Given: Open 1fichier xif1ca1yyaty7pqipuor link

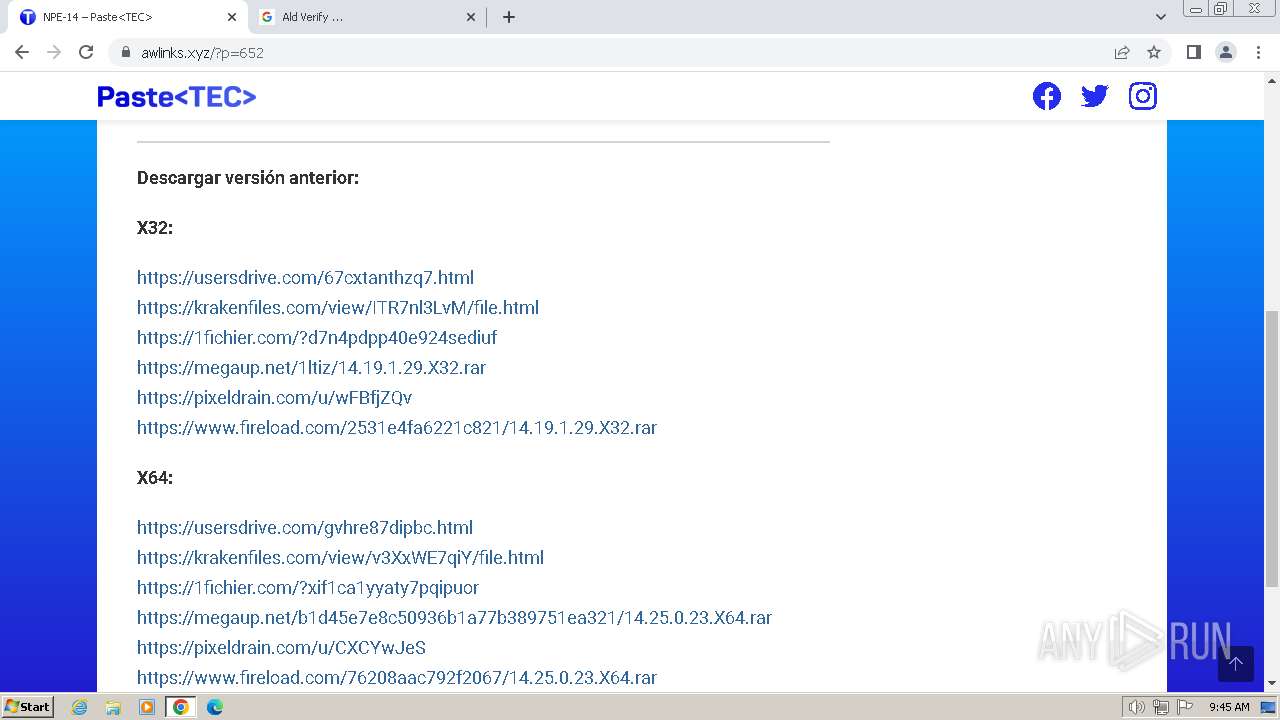Looking at the screenshot, I should [308, 587].
